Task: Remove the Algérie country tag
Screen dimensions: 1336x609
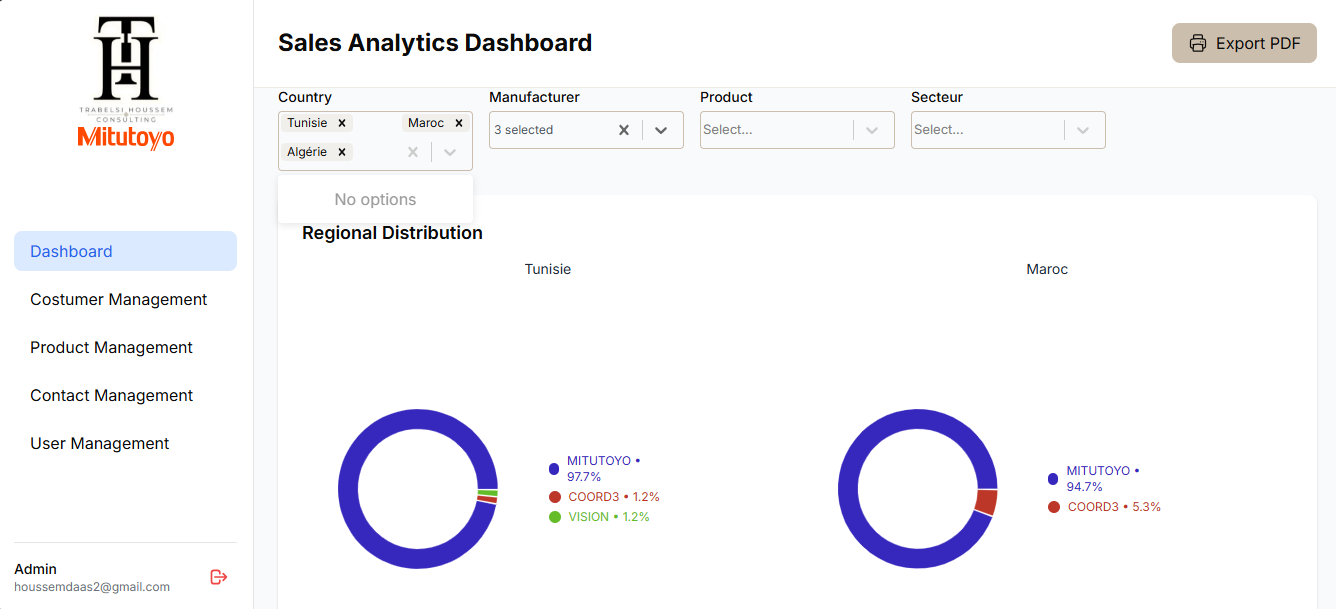Action: pos(342,152)
